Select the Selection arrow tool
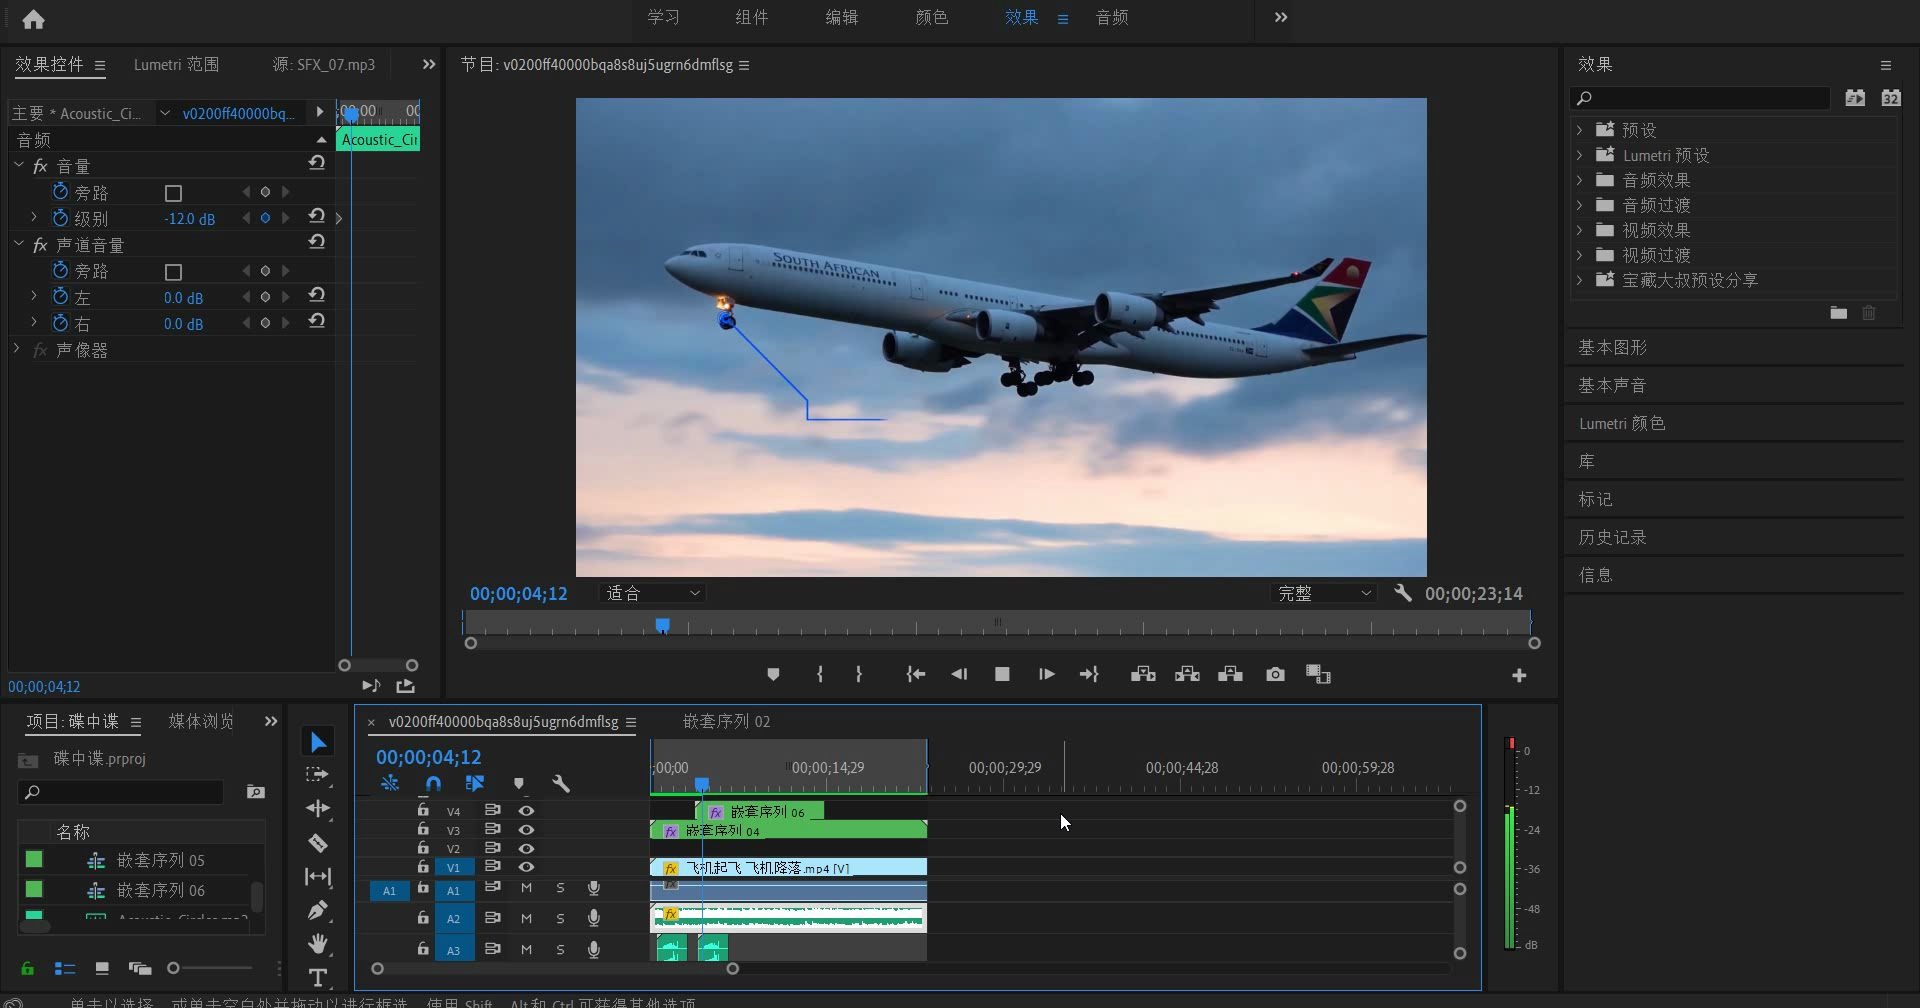This screenshot has width=1920, height=1008. click(318, 742)
